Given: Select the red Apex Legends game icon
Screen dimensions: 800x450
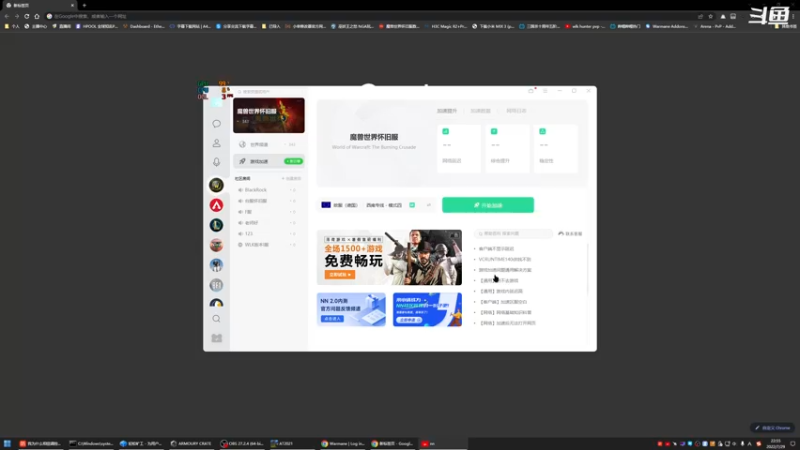Looking at the screenshot, I should click(216, 205).
